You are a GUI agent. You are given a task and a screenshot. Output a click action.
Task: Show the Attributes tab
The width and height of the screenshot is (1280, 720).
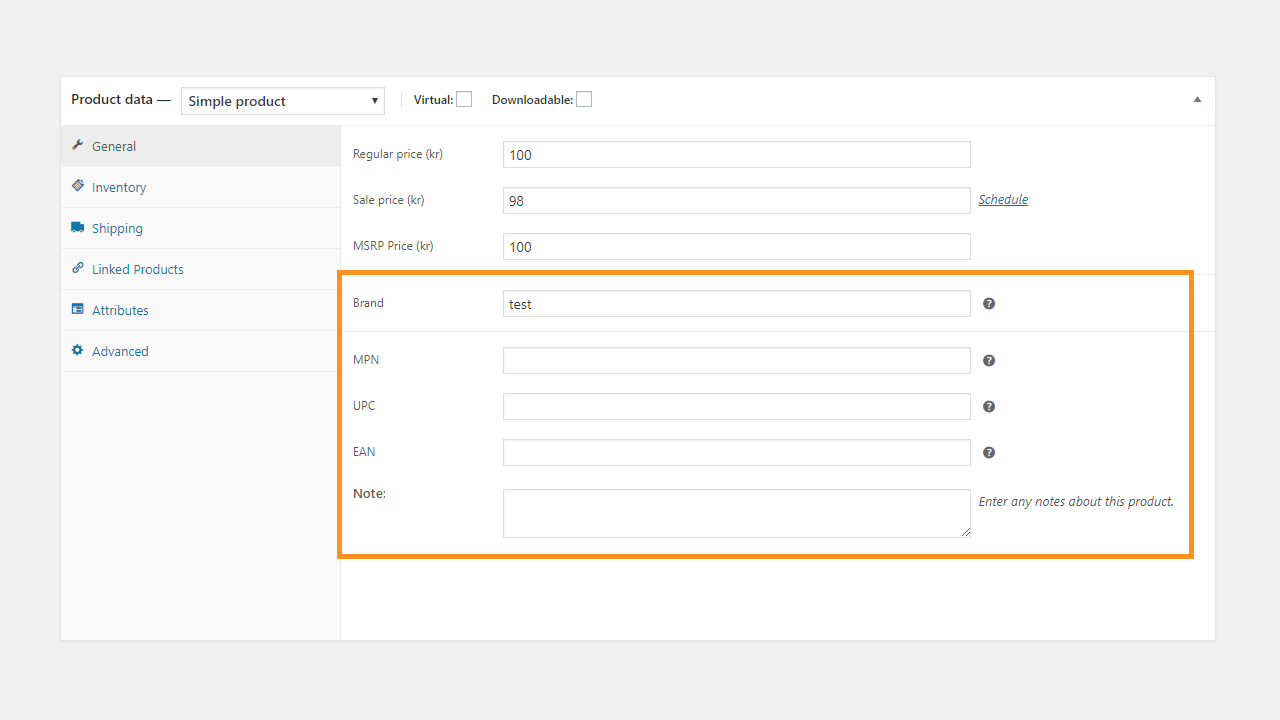201,310
